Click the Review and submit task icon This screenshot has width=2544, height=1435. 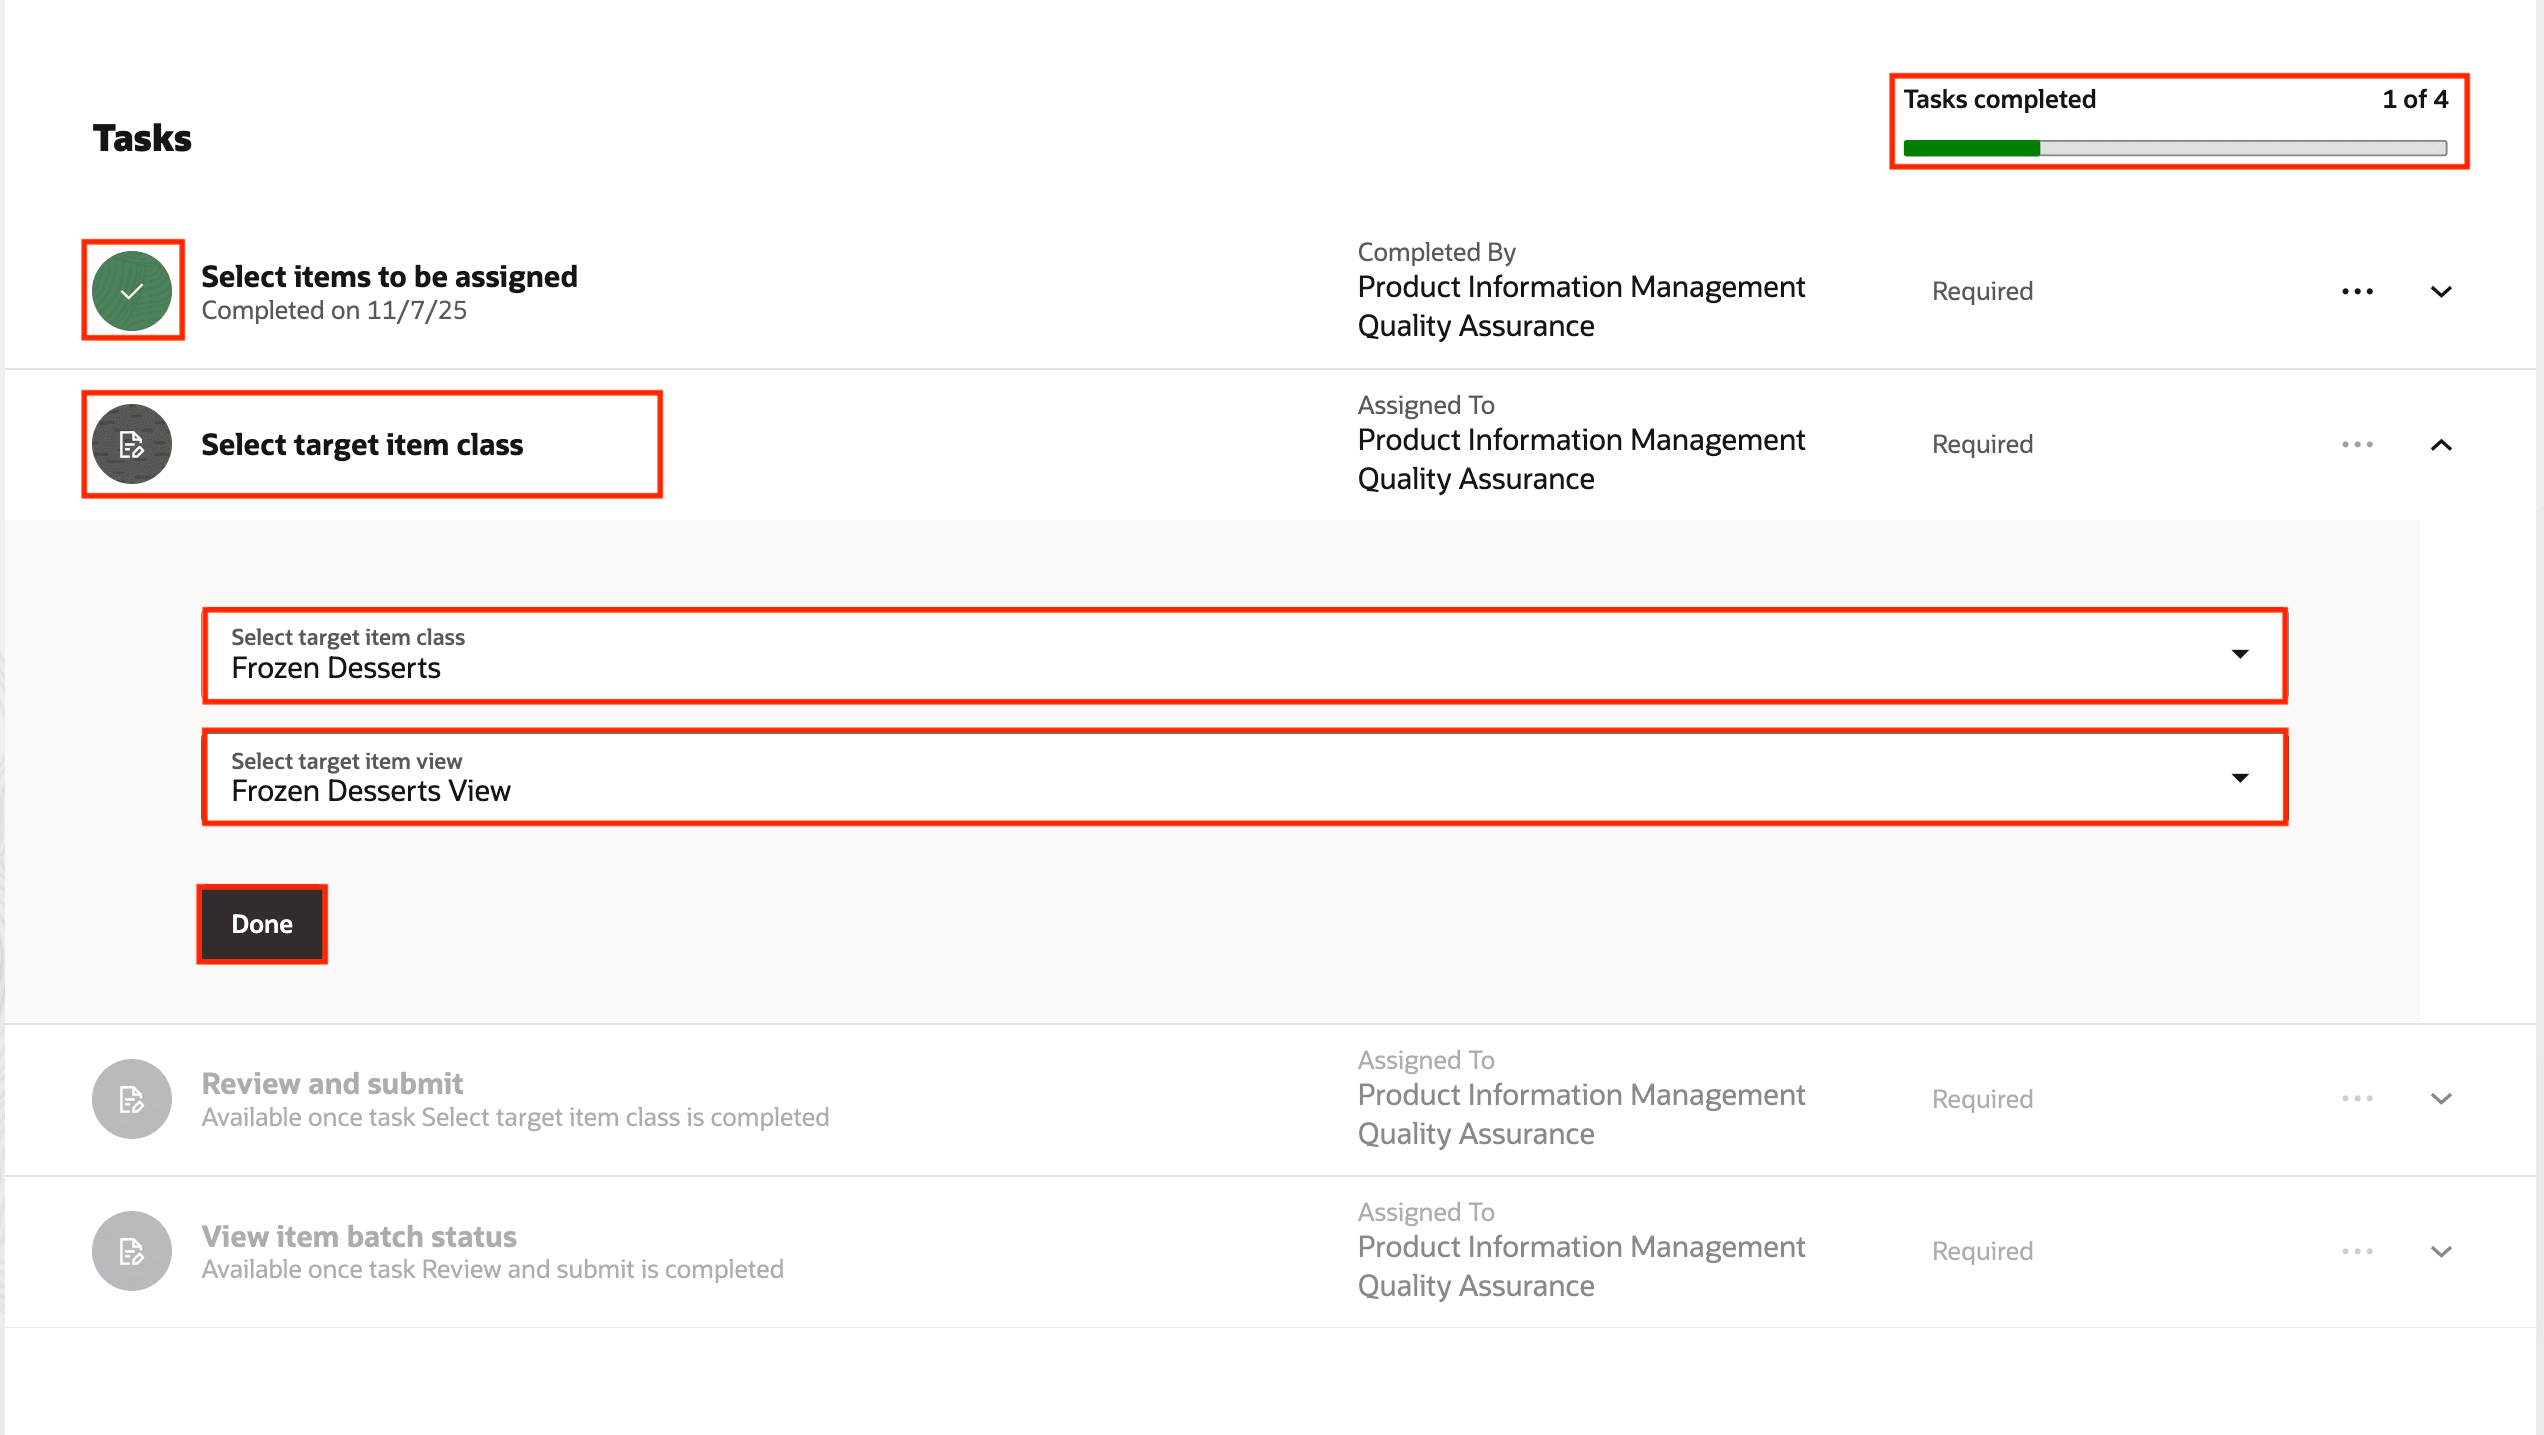pyautogui.click(x=132, y=1098)
